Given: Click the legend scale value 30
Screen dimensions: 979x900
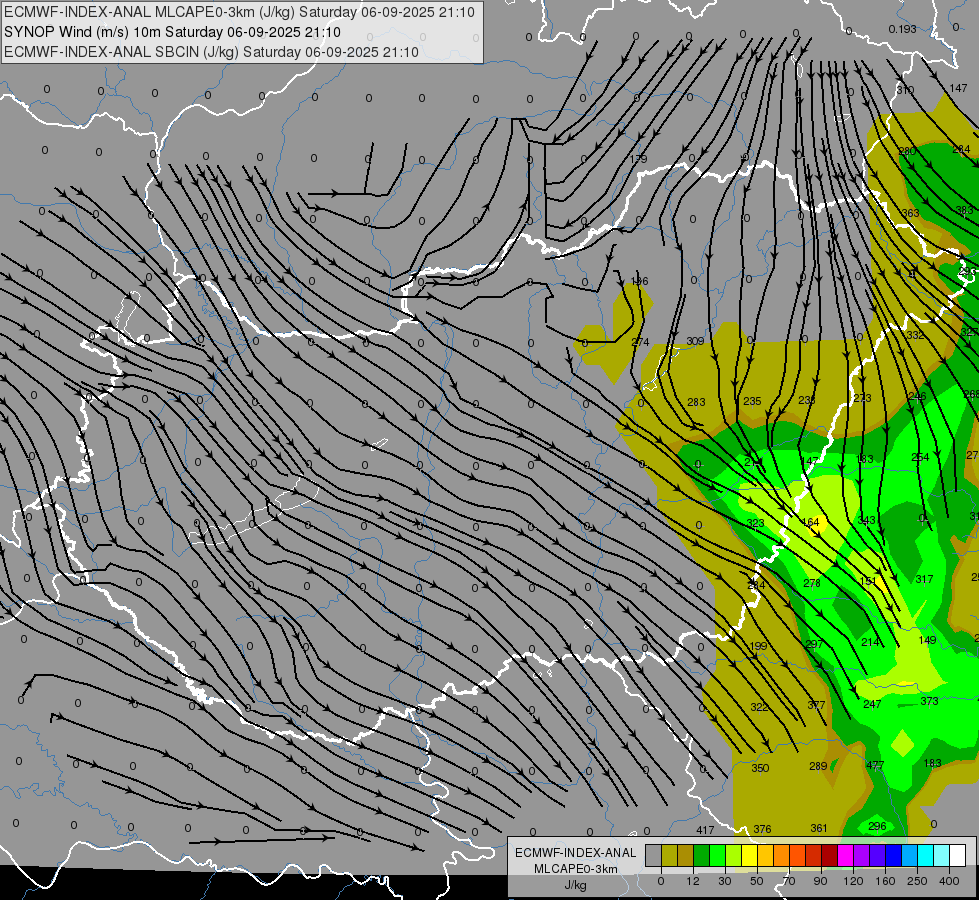Looking at the screenshot, I should point(725,881).
